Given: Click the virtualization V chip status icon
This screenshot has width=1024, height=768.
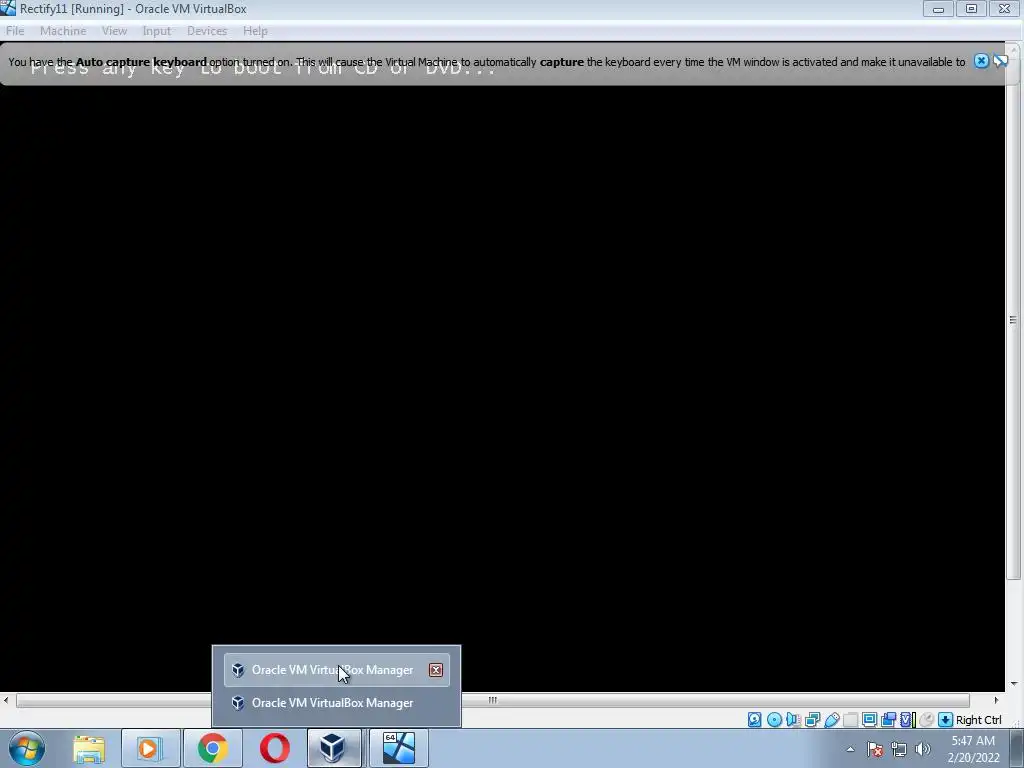Looking at the screenshot, I should tap(907, 720).
